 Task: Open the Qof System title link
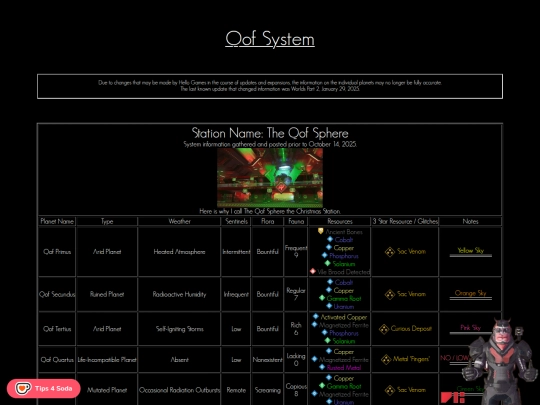click(270, 39)
